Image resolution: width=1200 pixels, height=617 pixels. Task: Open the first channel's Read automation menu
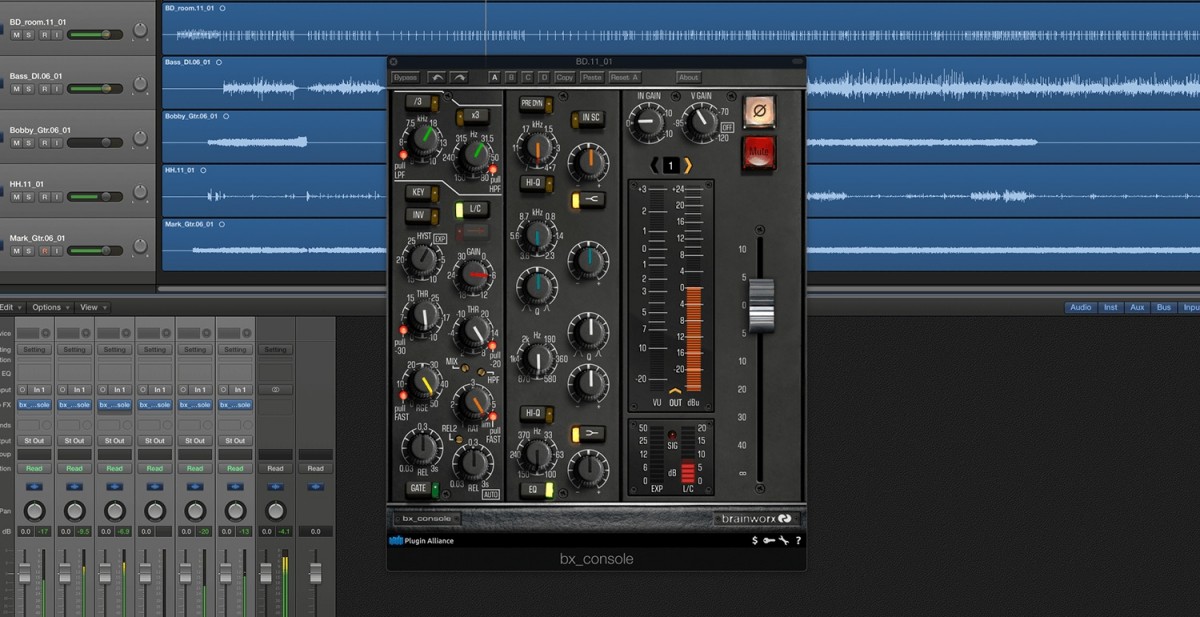click(x=35, y=468)
